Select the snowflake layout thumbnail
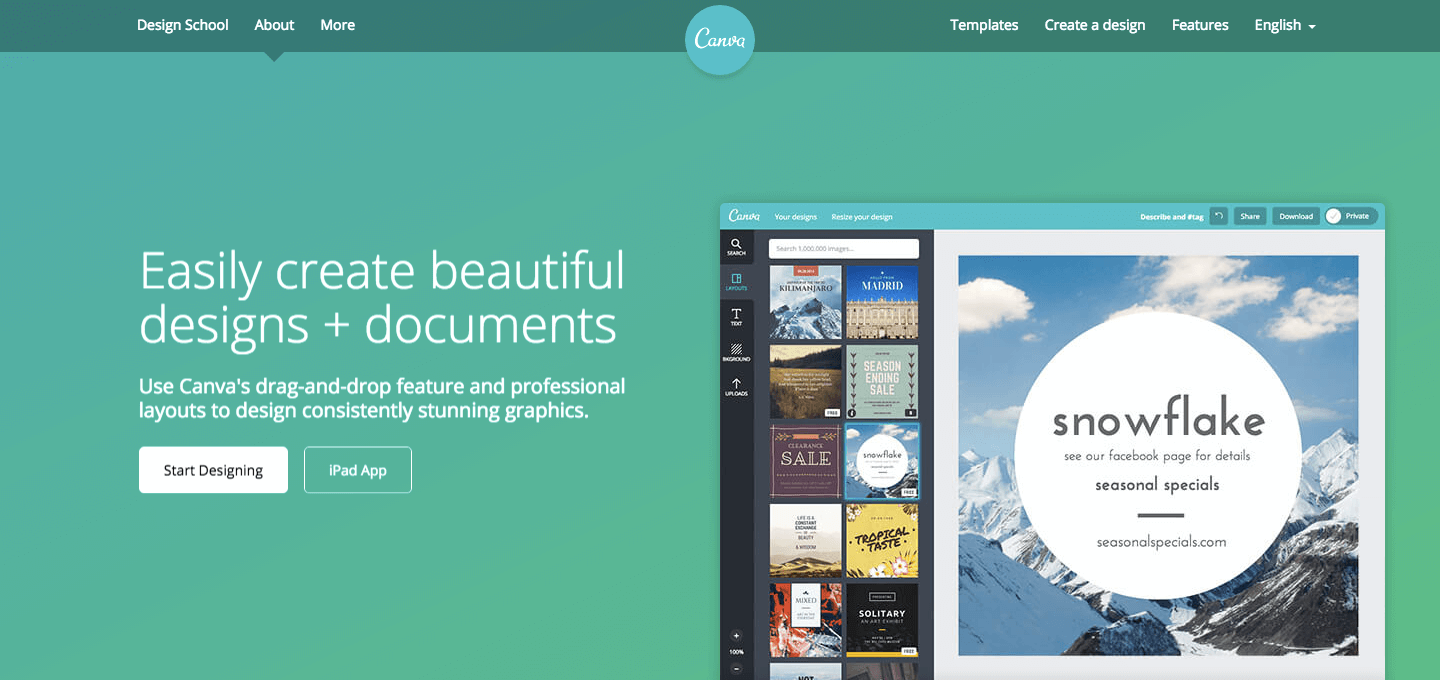The height and width of the screenshot is (680, 1440). (882, 460)
